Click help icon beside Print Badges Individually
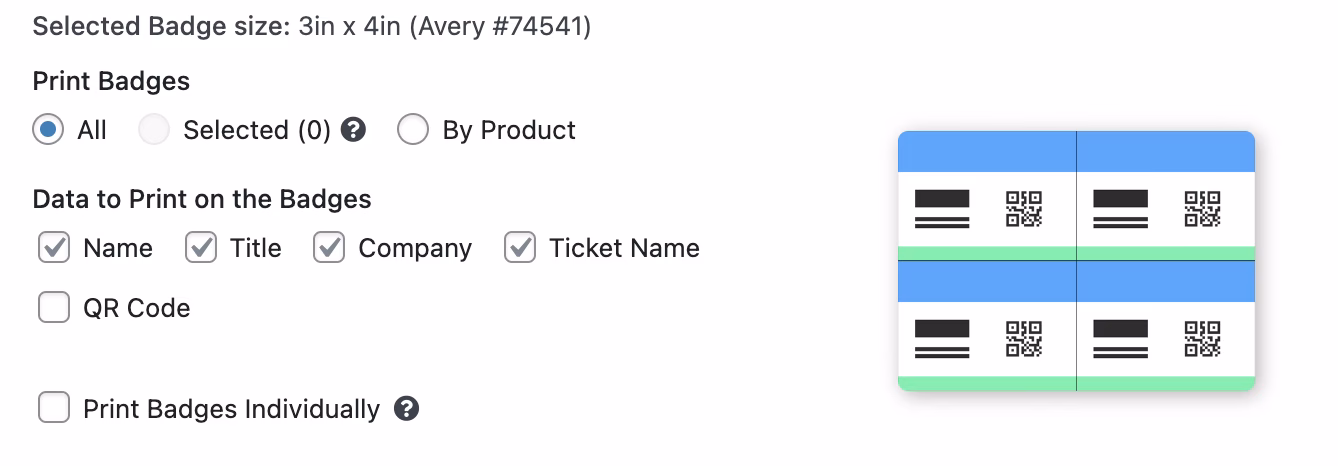Screen dimensions: 1338x466 pyautogui.click(x=406, y=409)
